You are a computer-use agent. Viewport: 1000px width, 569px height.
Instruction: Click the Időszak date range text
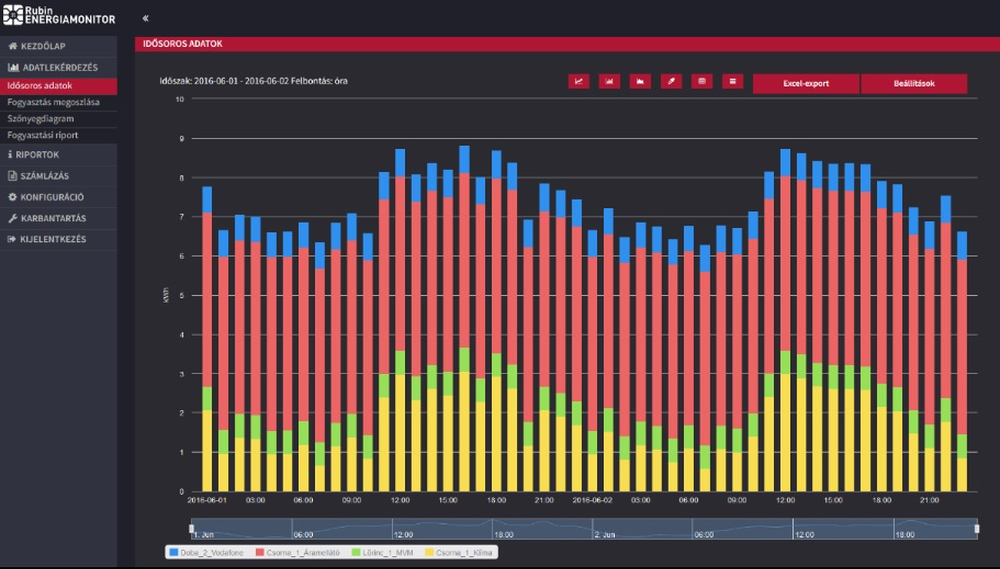click(253, 81)
